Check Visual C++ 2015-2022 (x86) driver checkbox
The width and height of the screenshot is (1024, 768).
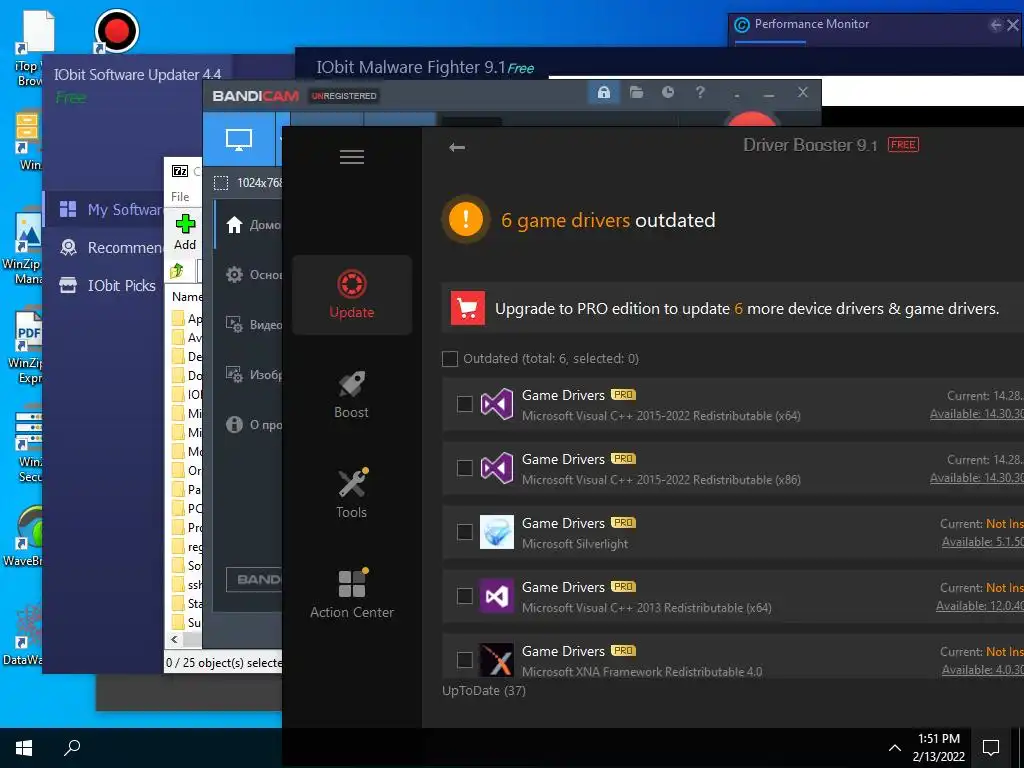pyautogui.click(x=464, y=468)
